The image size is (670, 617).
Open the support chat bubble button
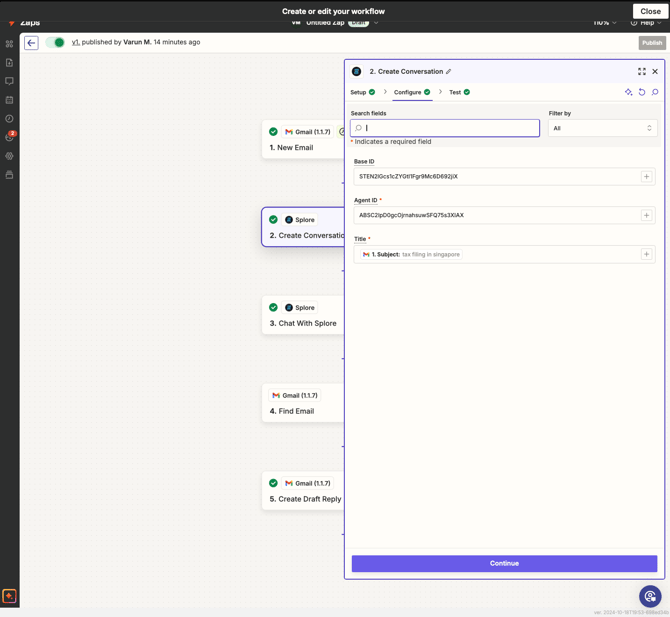650,596
